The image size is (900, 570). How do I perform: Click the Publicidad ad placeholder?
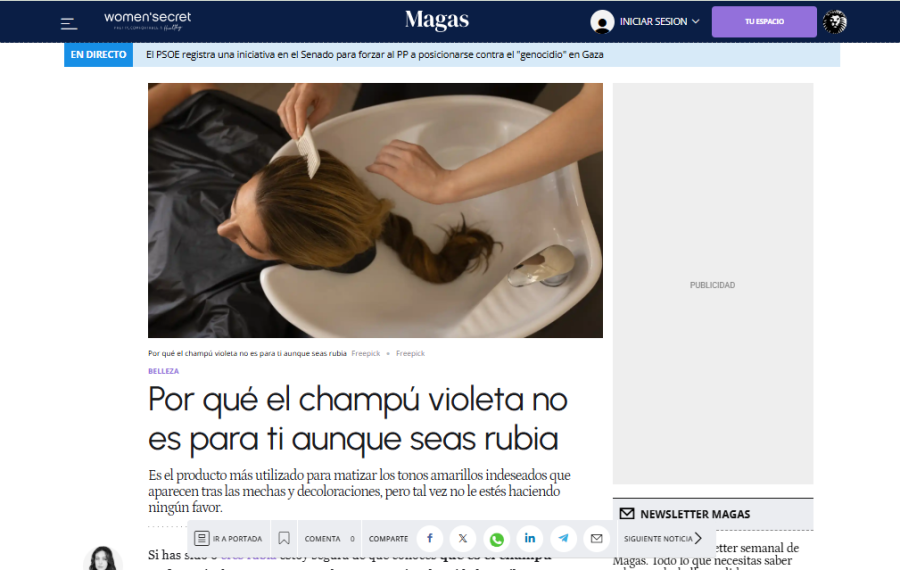tap(712, 284)
